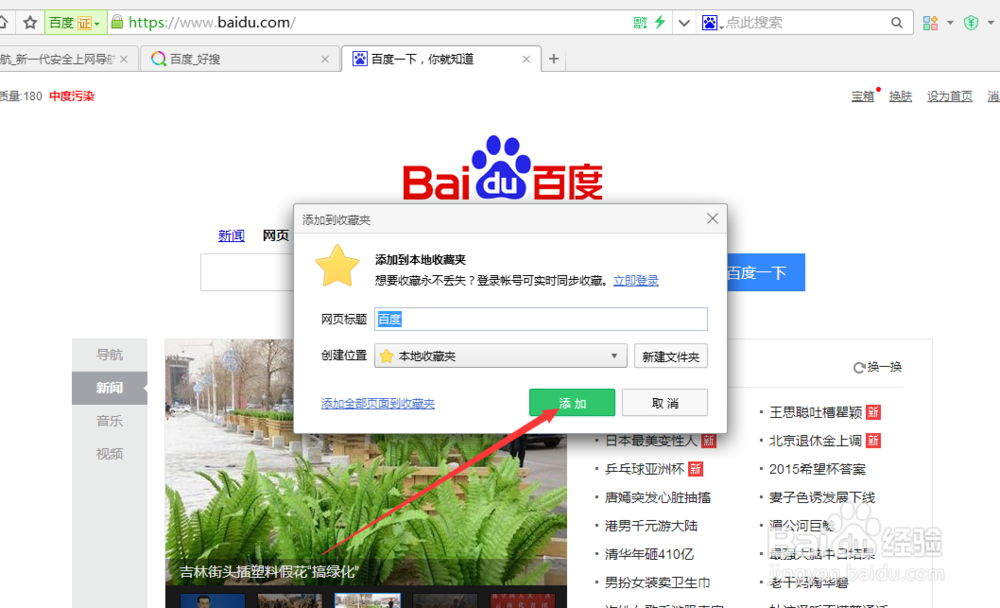Open the Baidu search engine selector
The width and height of the screenshot is (1000, 608).
(712, 23)
